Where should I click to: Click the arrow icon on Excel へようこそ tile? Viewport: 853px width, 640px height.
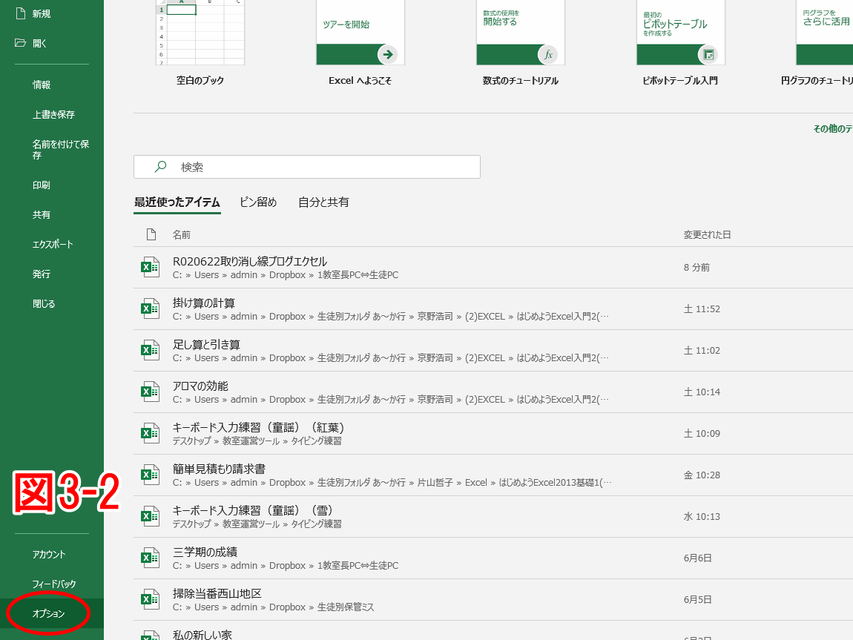(x=388, y=54)
